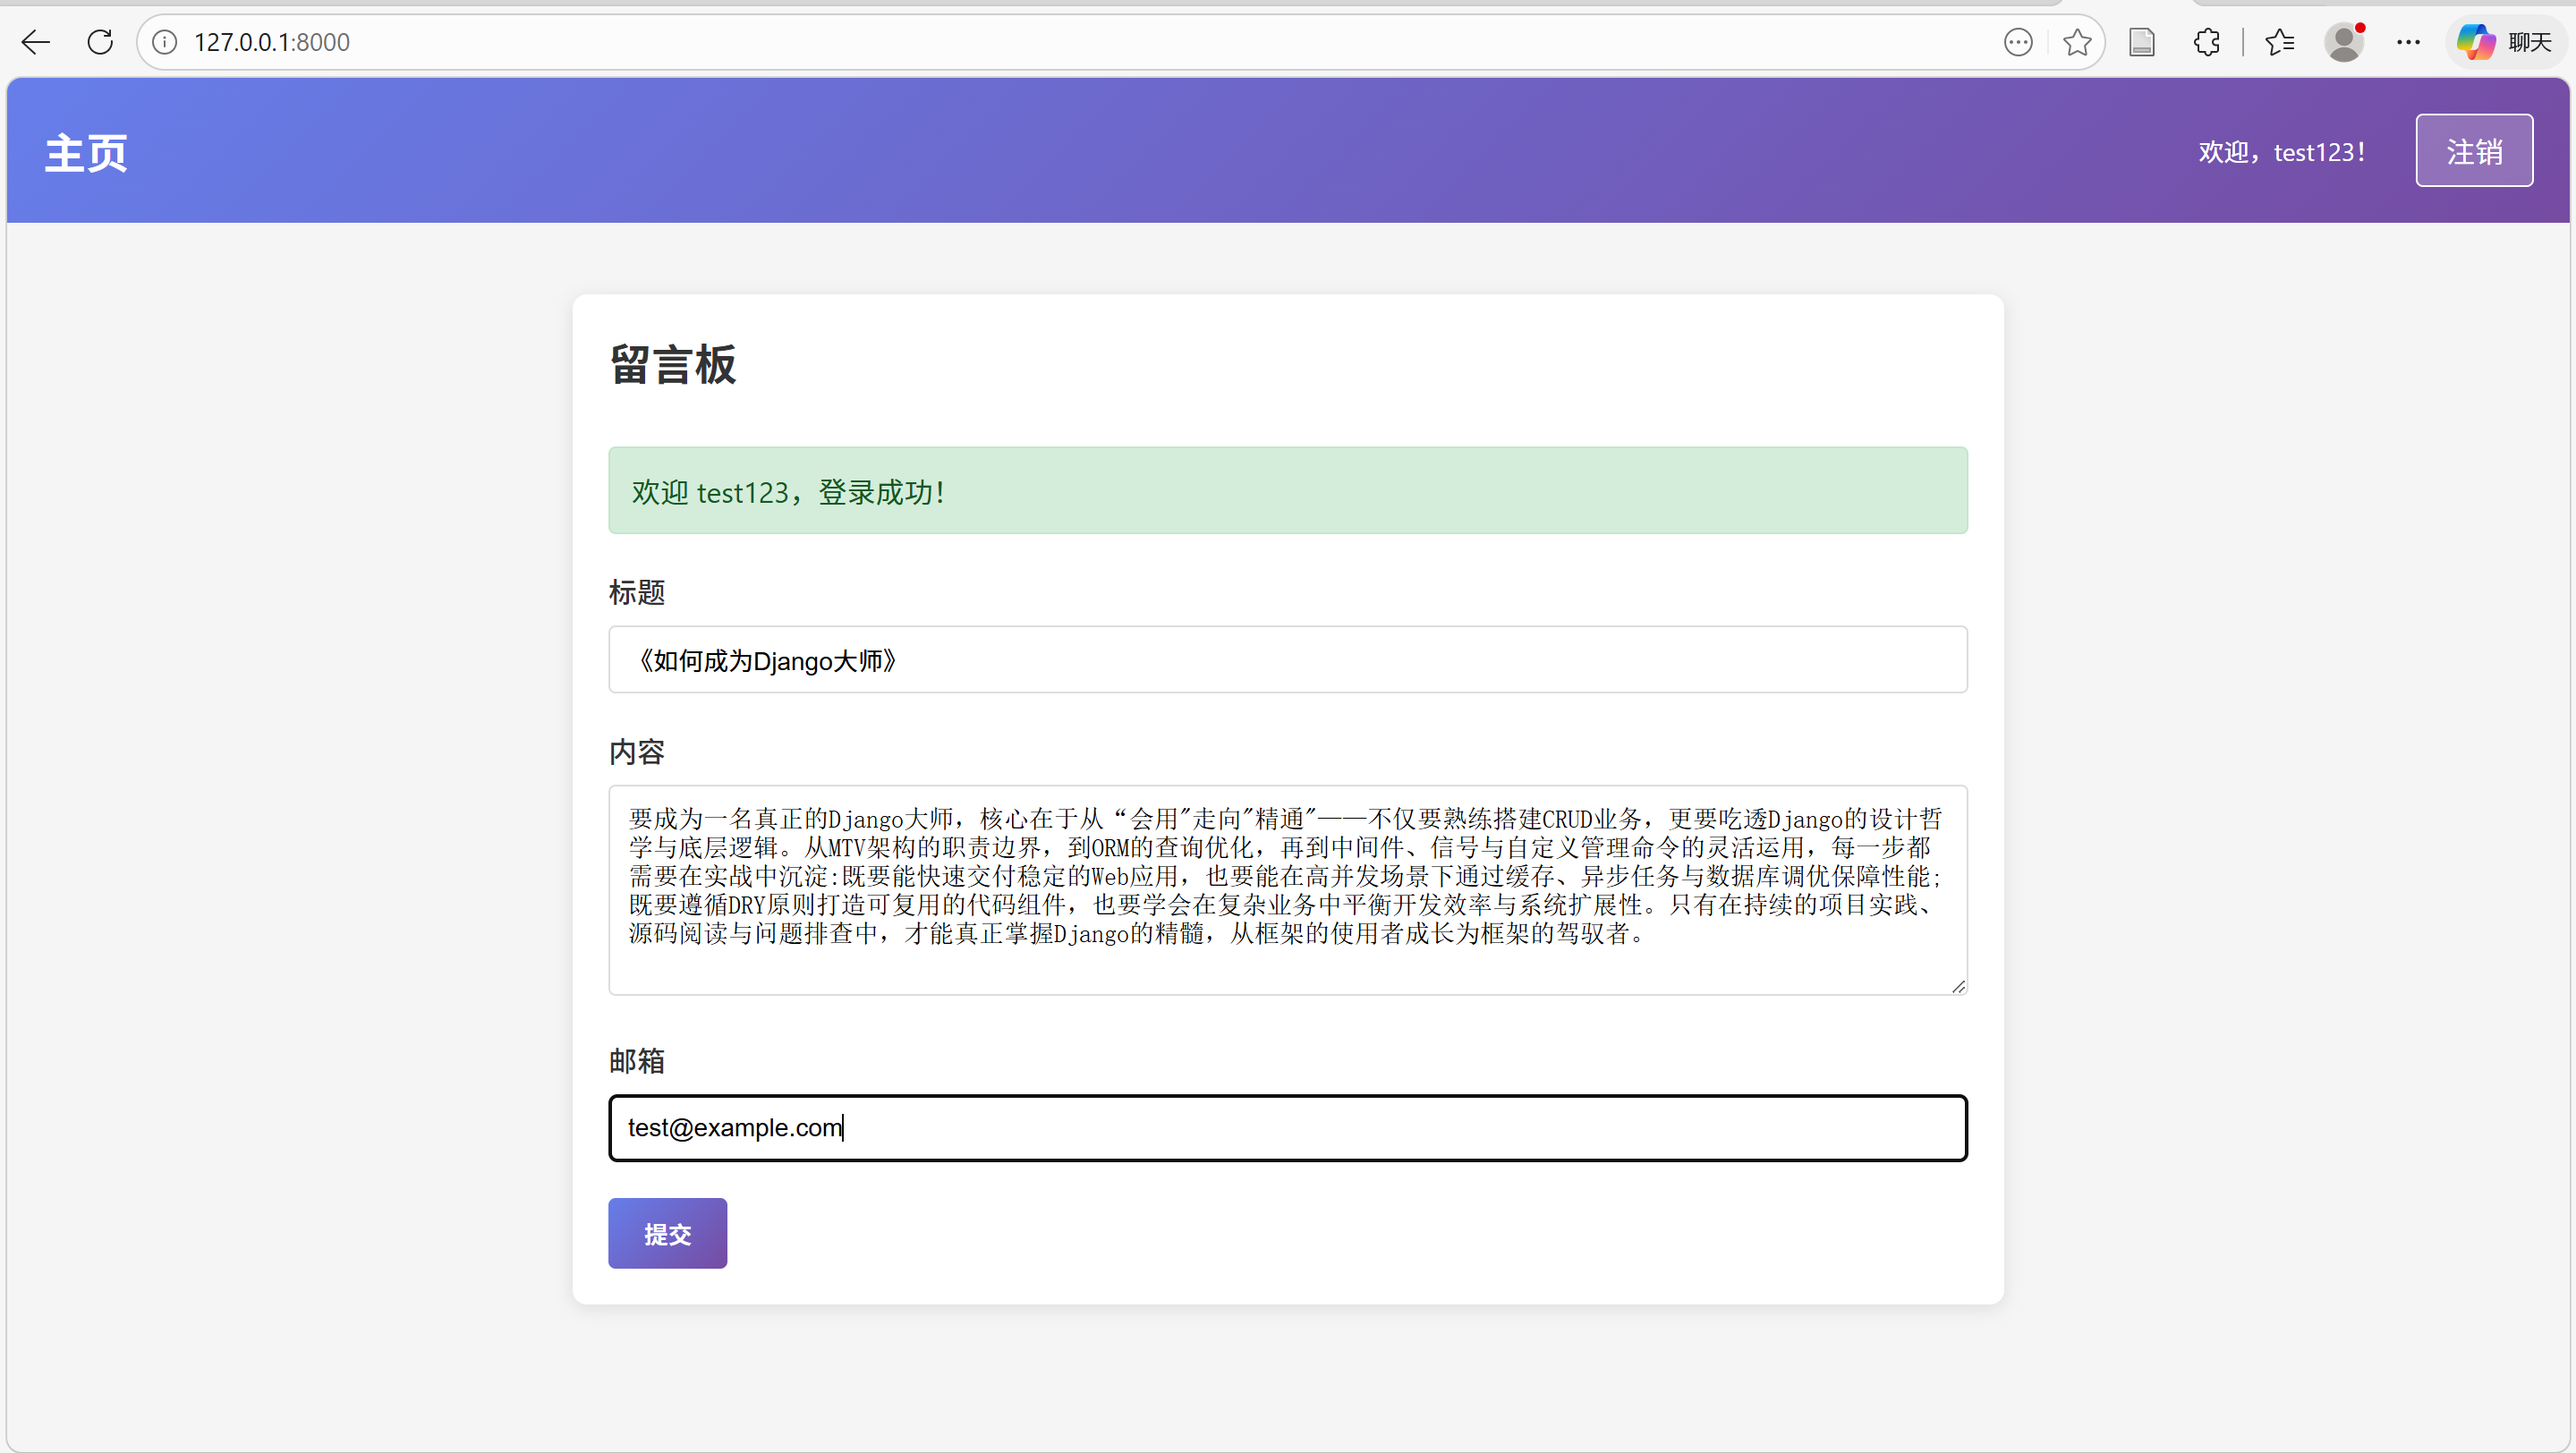Open the user profile avatar
The width and height of the screenshot is (2576, 1453).
tap(2344, 42)
